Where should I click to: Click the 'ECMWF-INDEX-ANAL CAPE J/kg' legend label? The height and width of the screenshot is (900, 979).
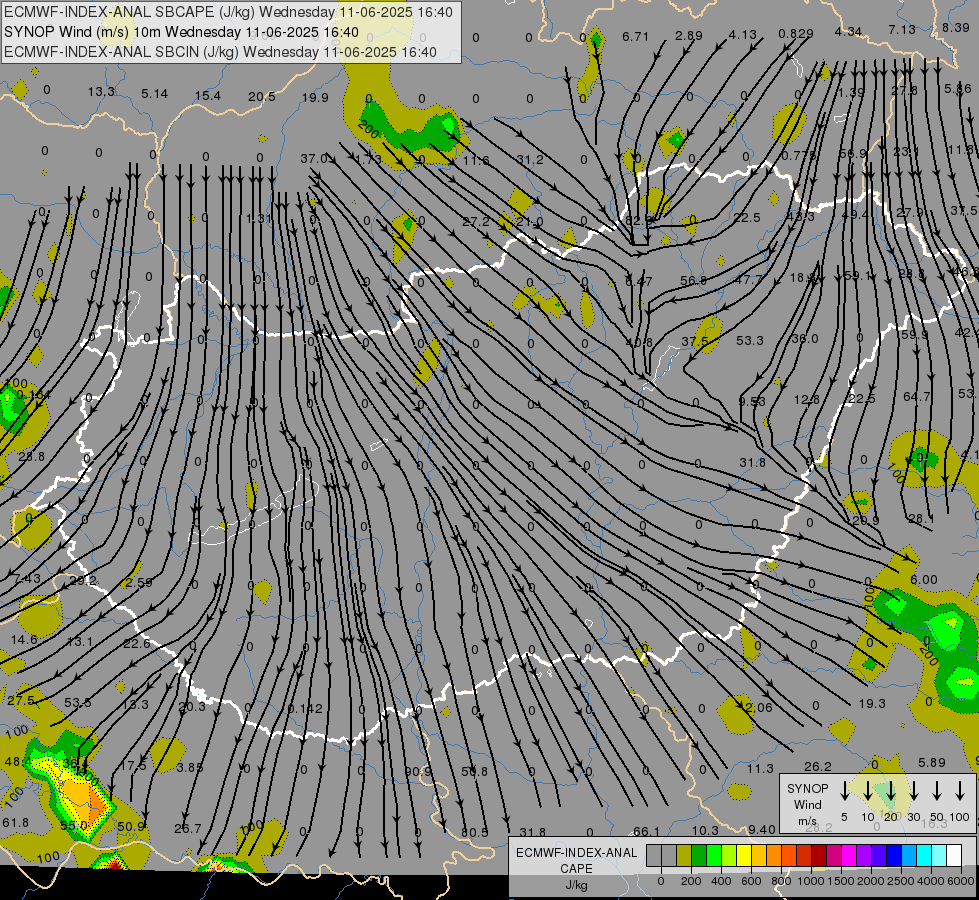(576, 868)
